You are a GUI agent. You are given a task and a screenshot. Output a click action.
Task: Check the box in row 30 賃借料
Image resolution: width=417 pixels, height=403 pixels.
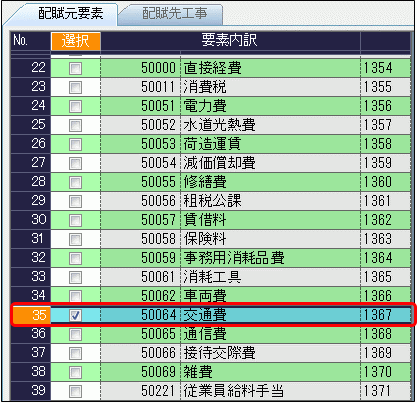[x=76, y=220]
